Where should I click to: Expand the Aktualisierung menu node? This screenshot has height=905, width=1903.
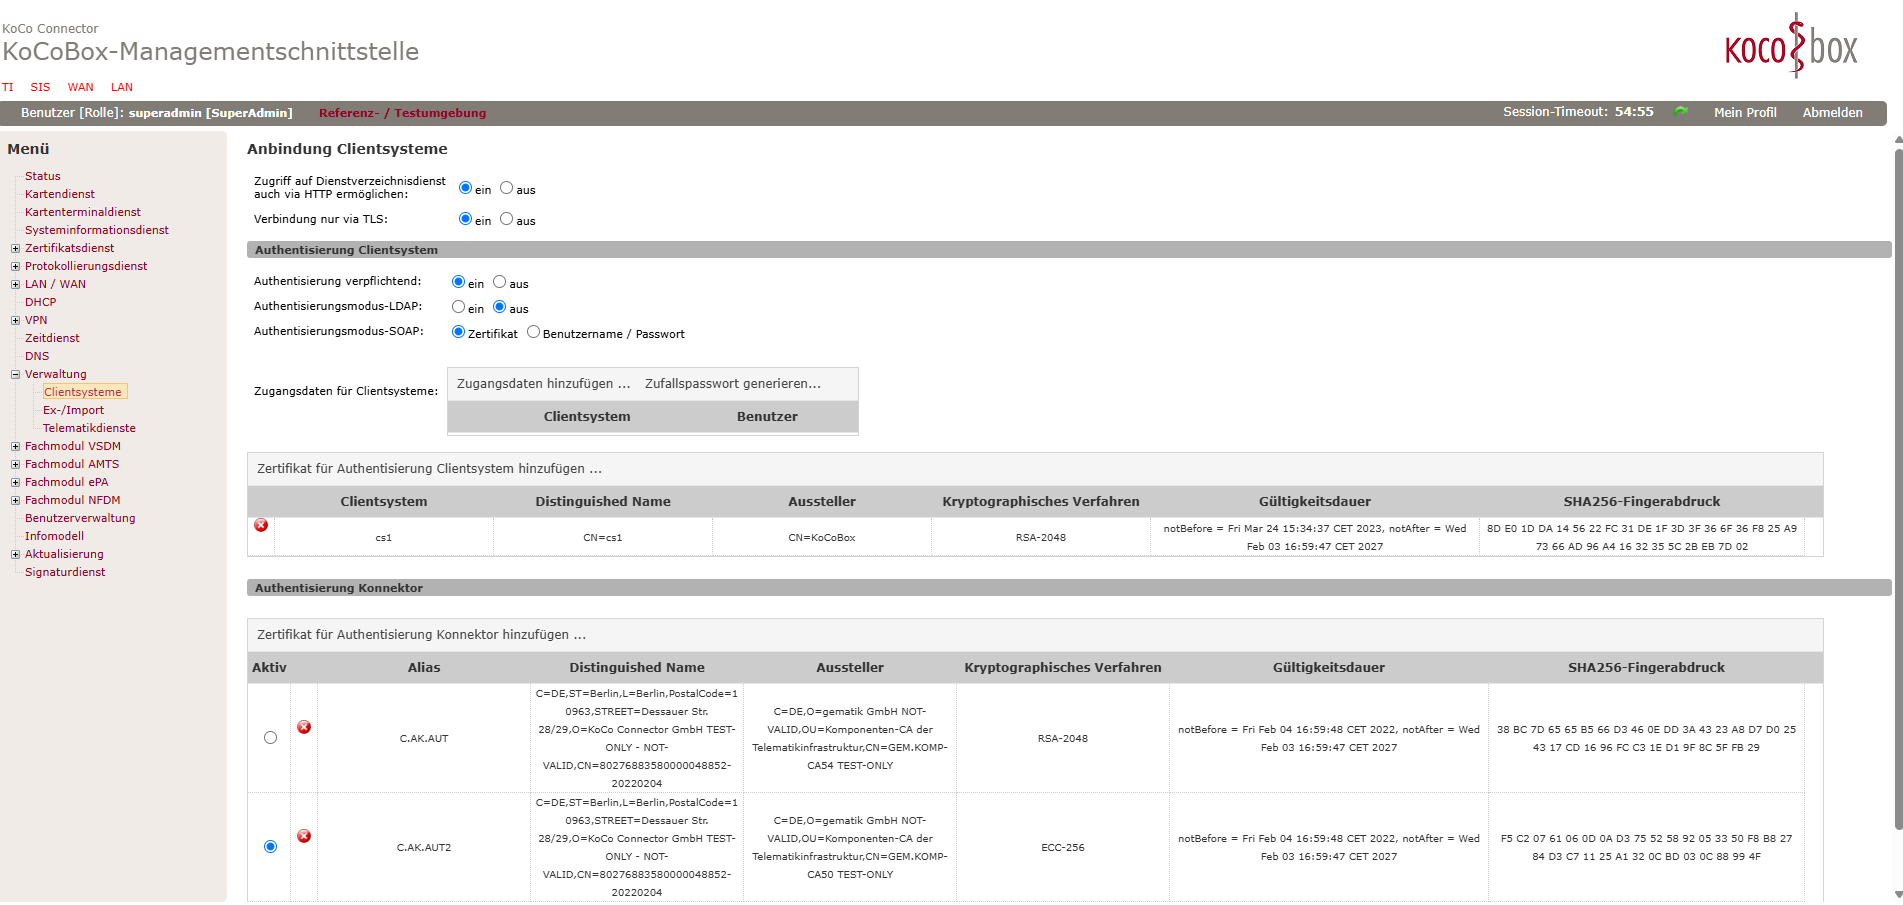pos(15,554)
